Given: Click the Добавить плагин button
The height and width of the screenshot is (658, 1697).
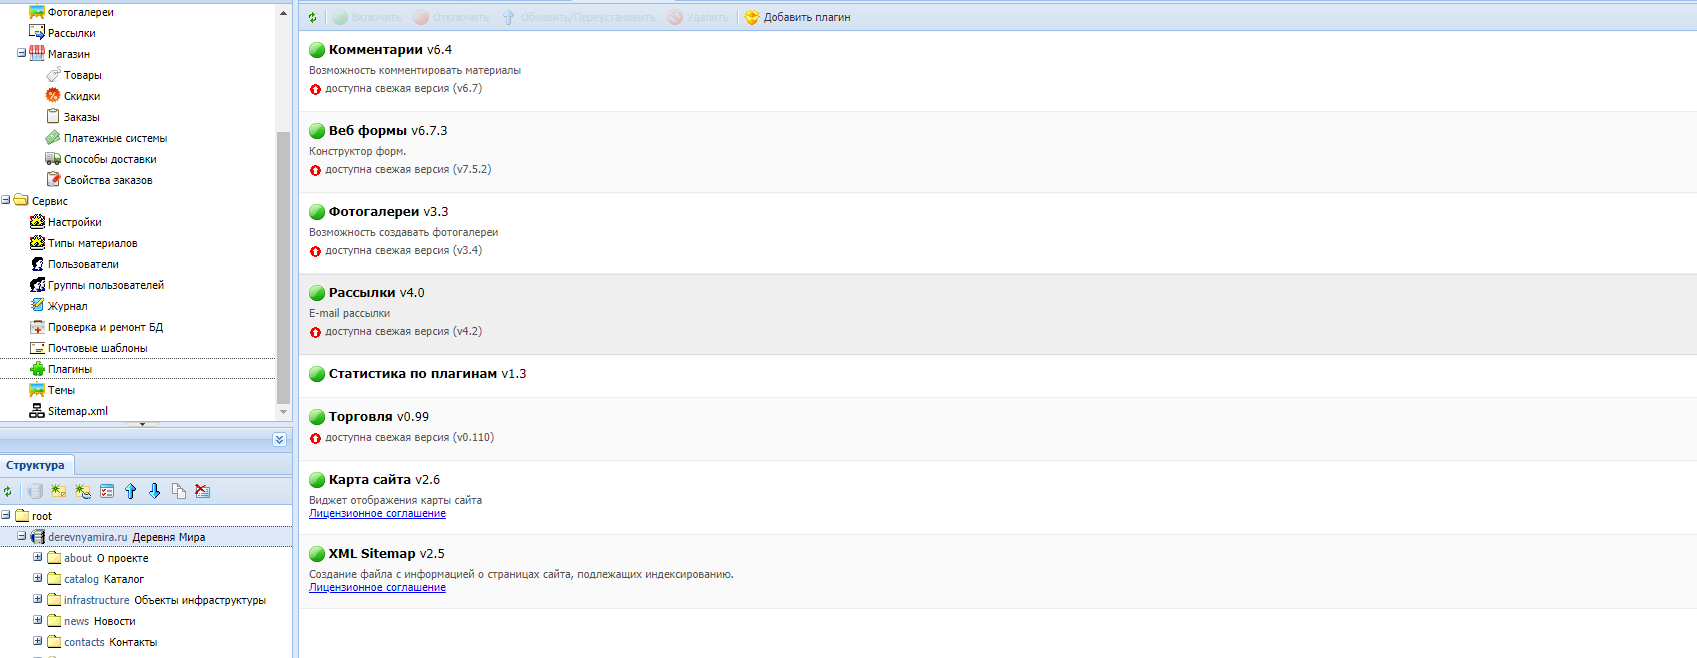Looking at the screenshot, I should 797,18.
